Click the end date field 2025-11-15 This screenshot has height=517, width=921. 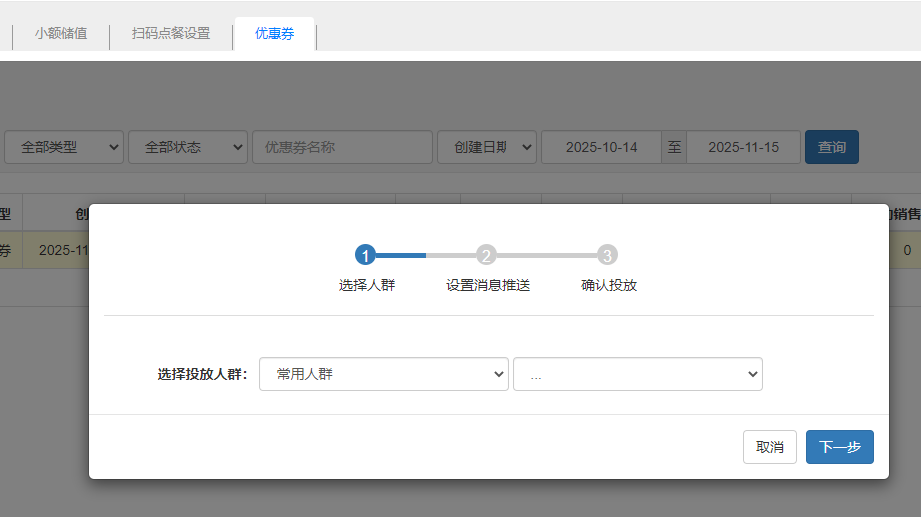743,147
